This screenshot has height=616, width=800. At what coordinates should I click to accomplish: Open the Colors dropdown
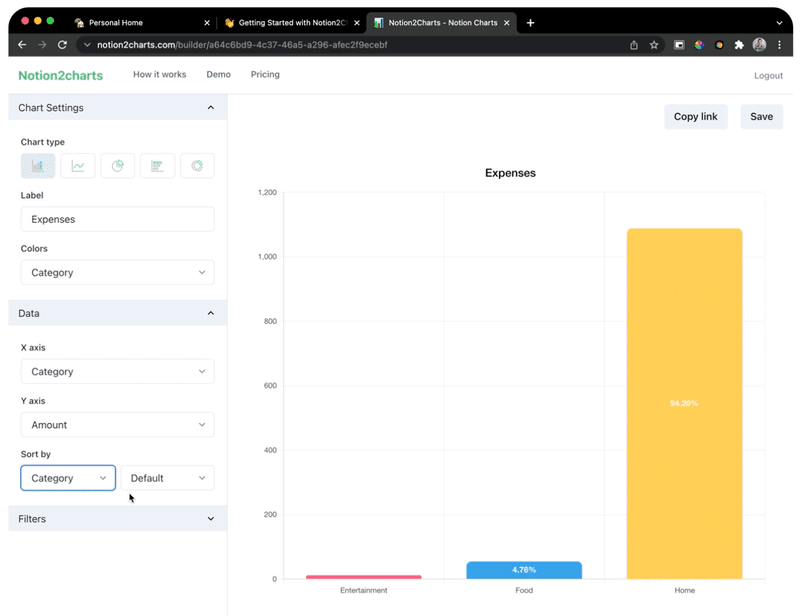click(117, 273)
